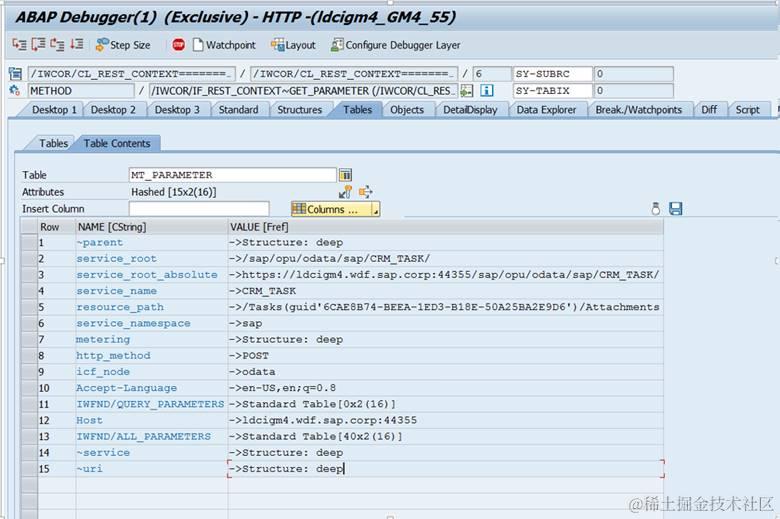Switch to Desktop 1 tab
The height and width of the screenshot is (519, 780).
(54, 110)
